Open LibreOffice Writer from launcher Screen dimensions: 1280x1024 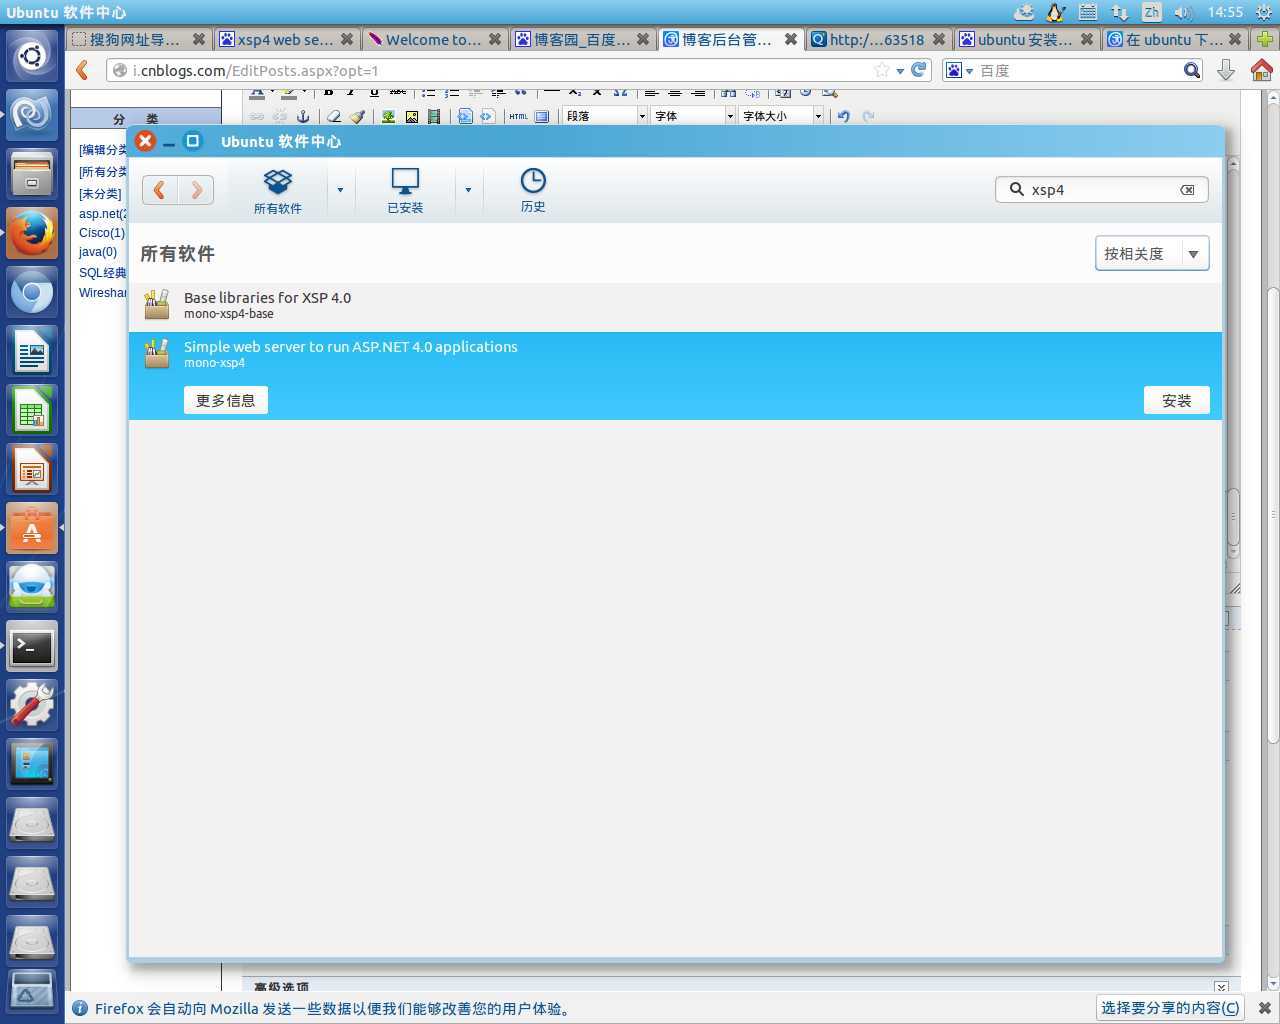[32, 351]
